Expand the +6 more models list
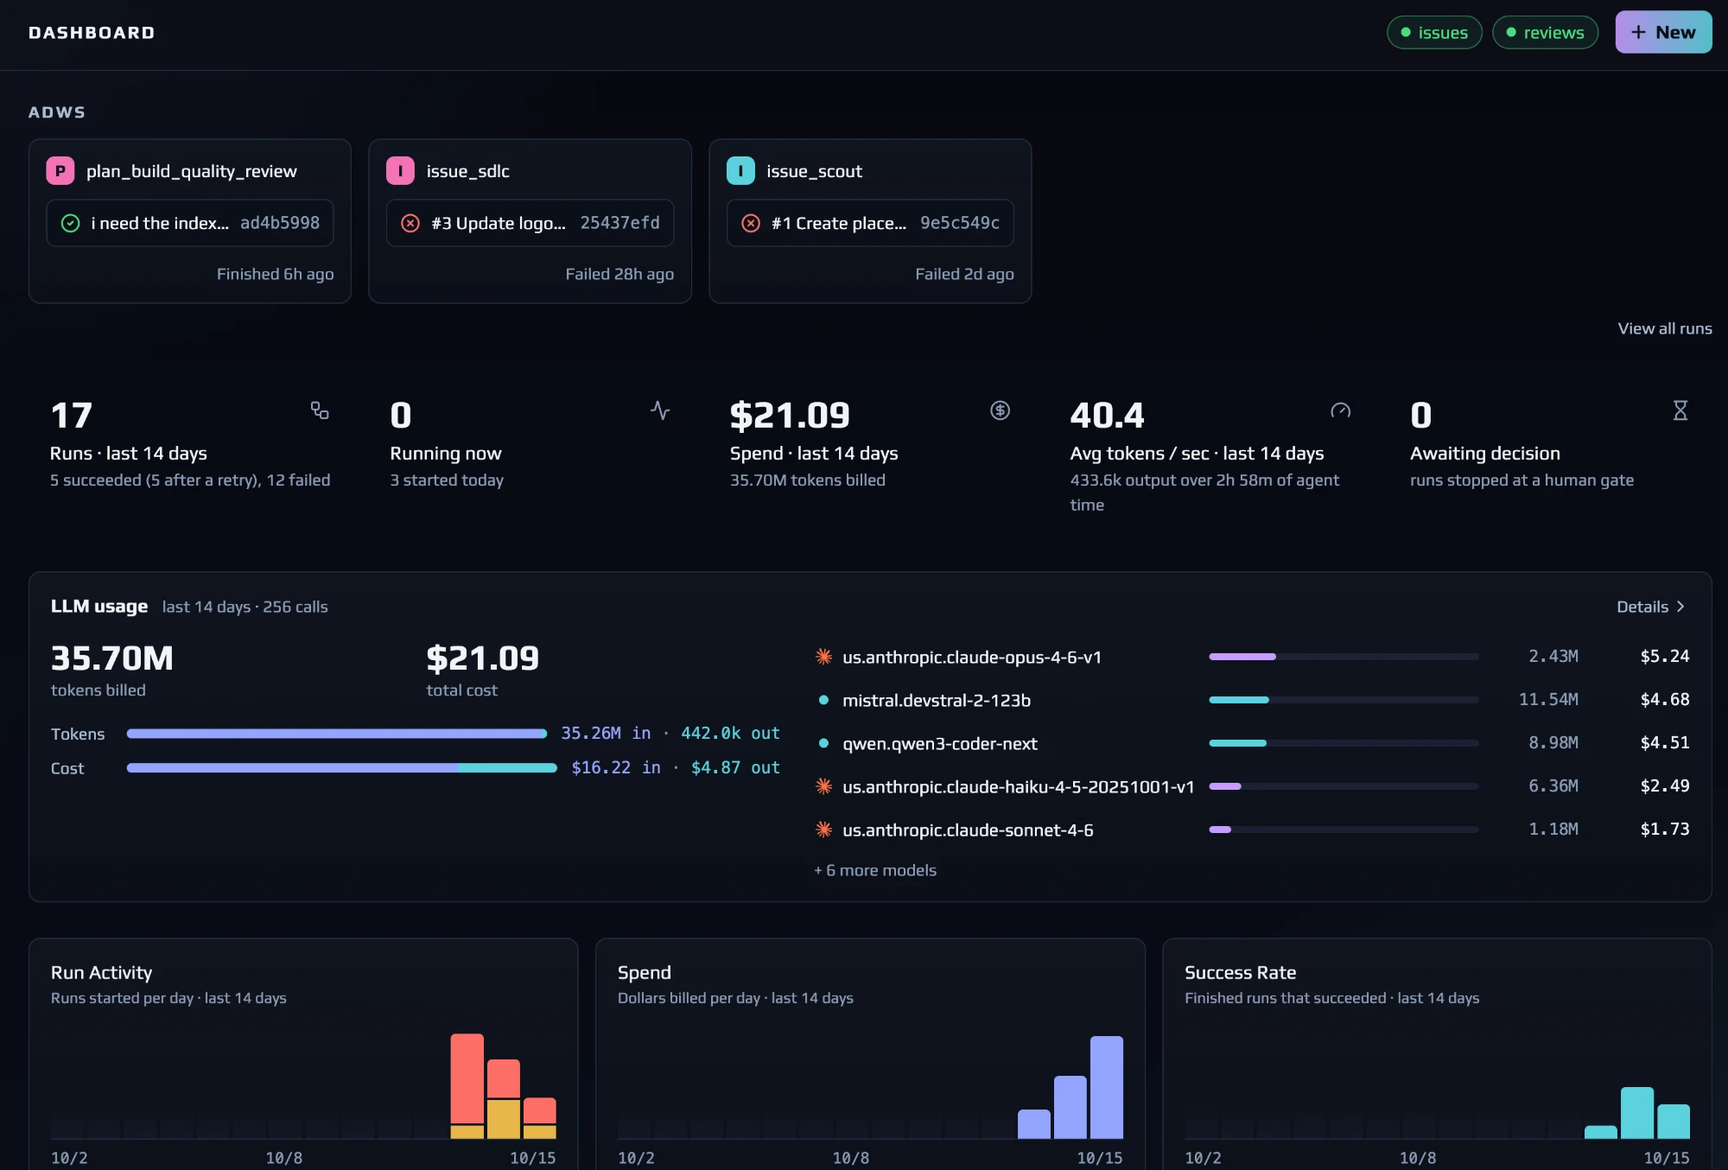 pos(875,870)
